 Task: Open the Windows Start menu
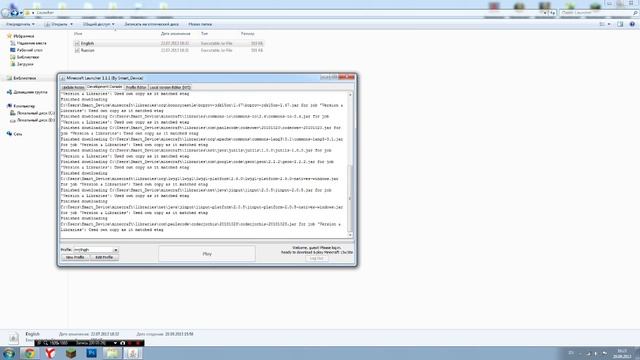[x=9, y=353]
